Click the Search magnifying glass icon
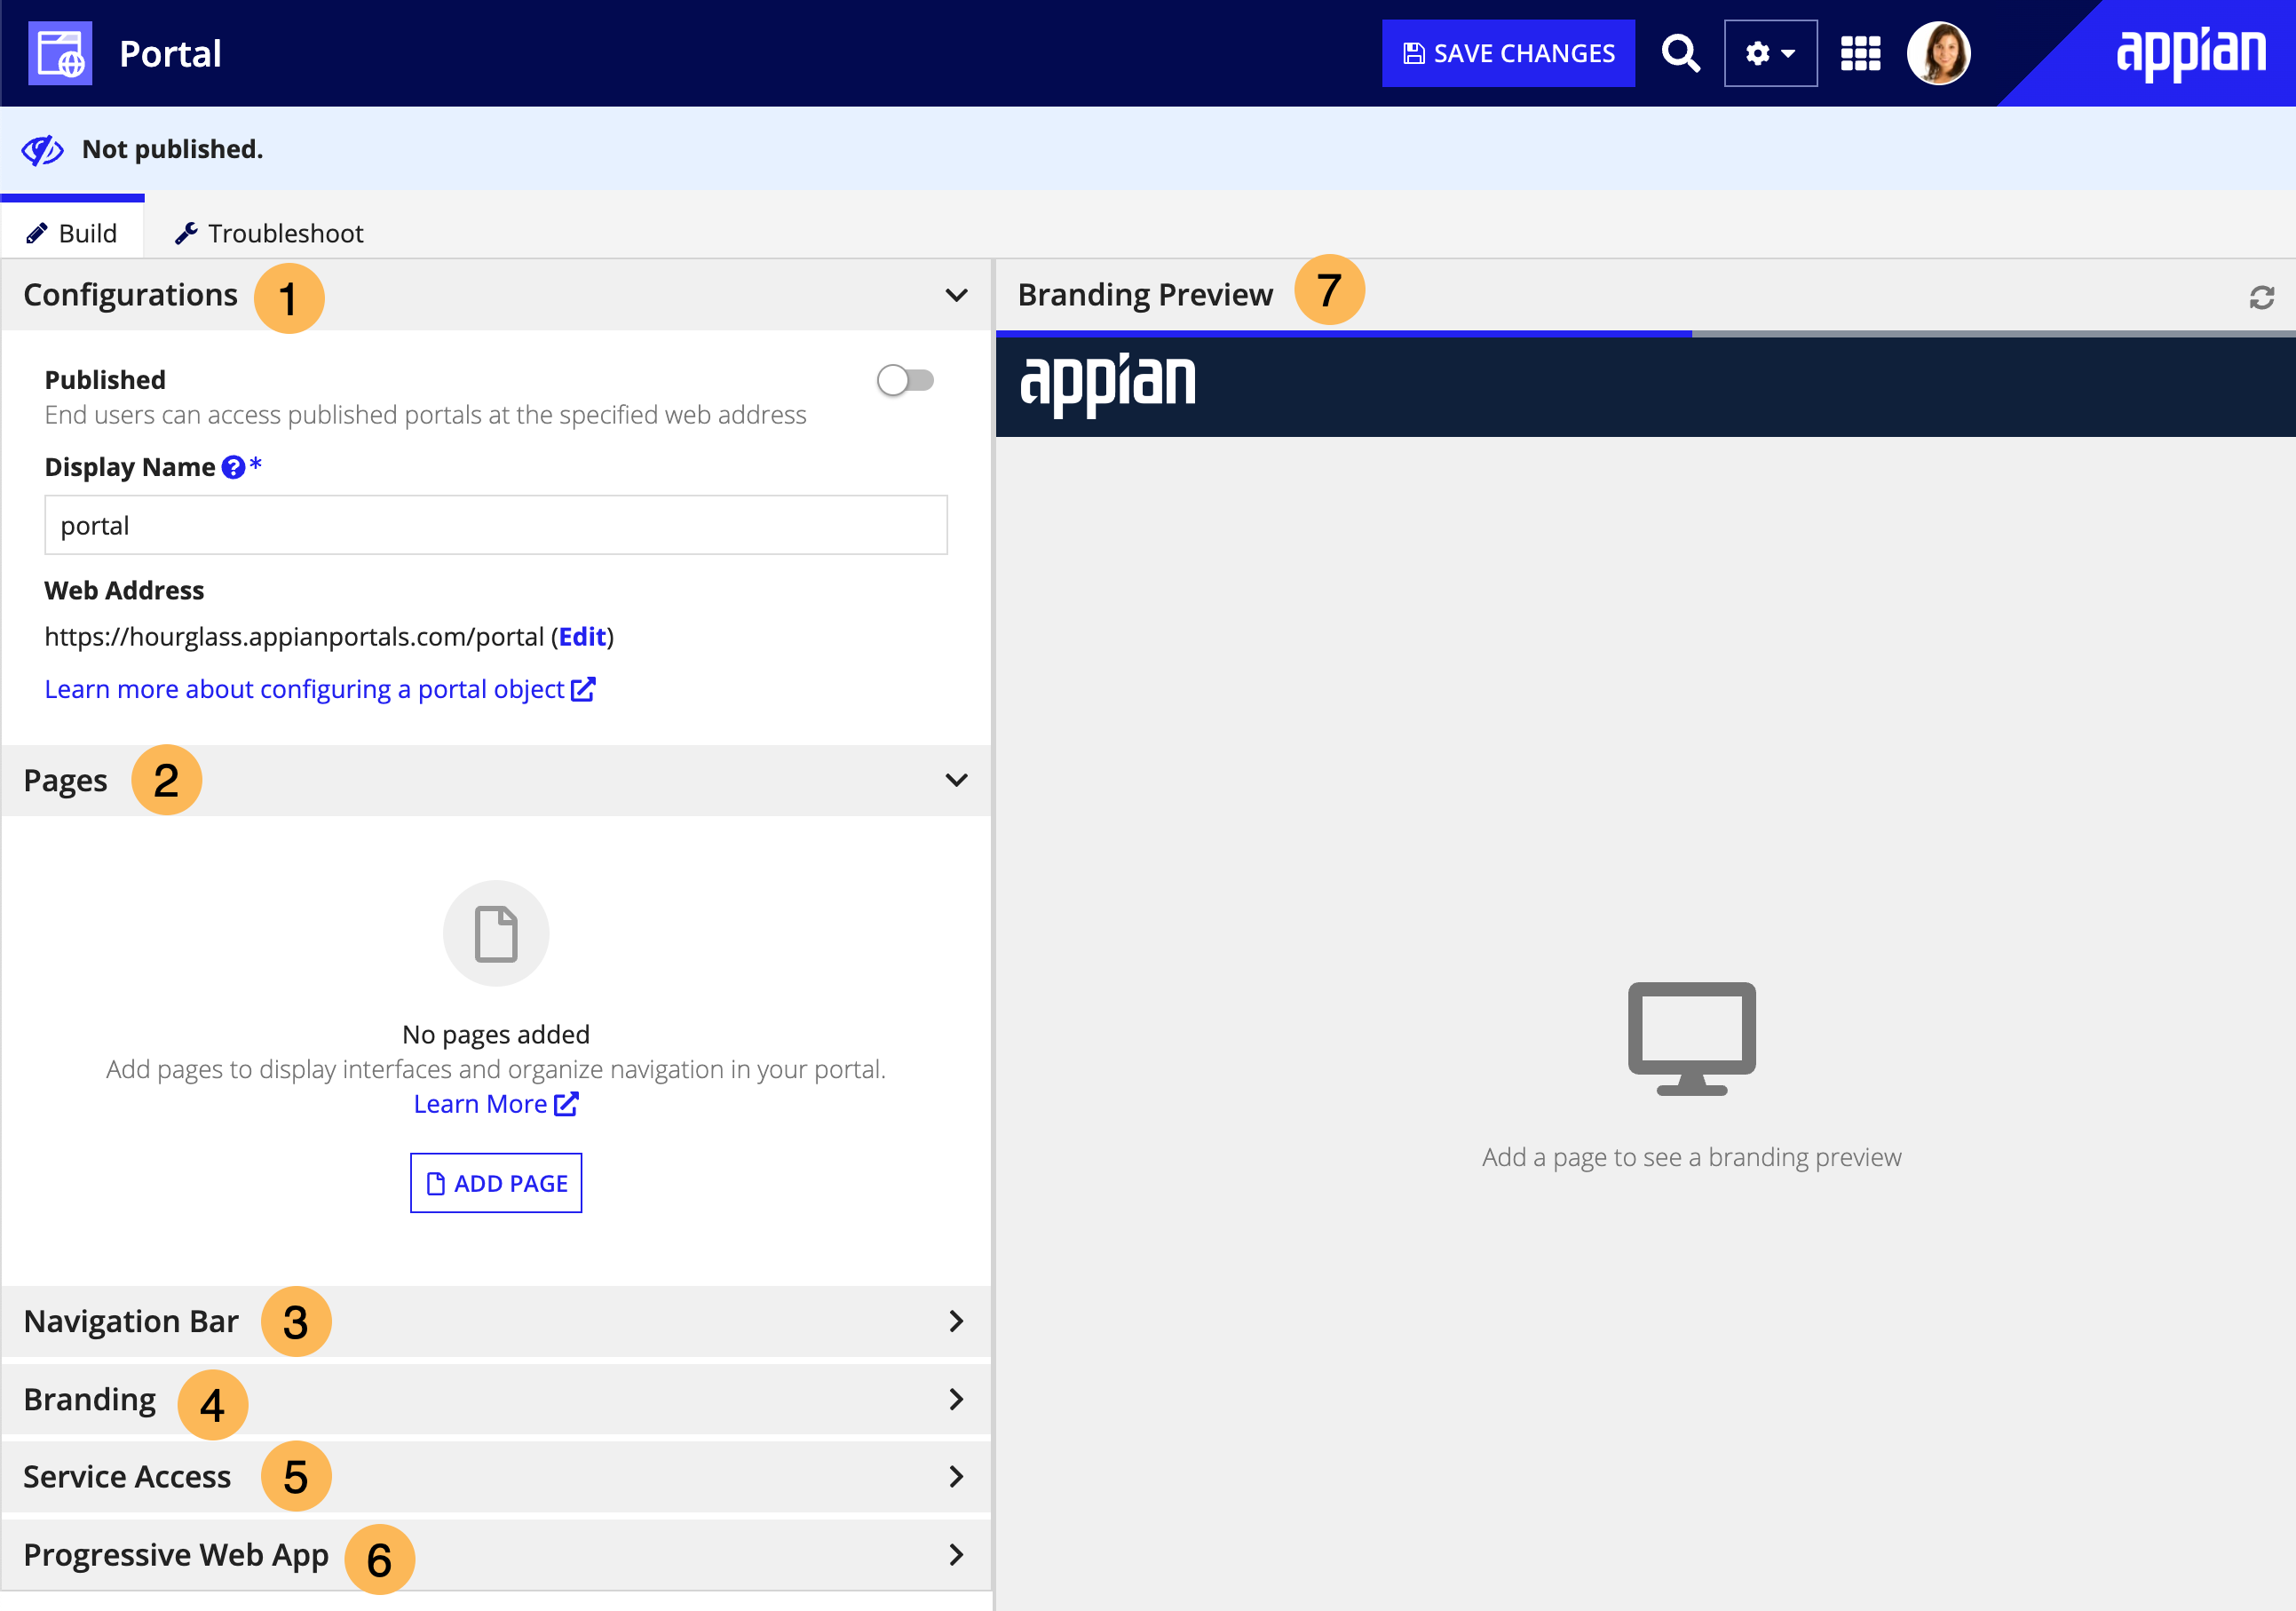The height and width of the screenshot is (1611, 2296). point(1676,52)
